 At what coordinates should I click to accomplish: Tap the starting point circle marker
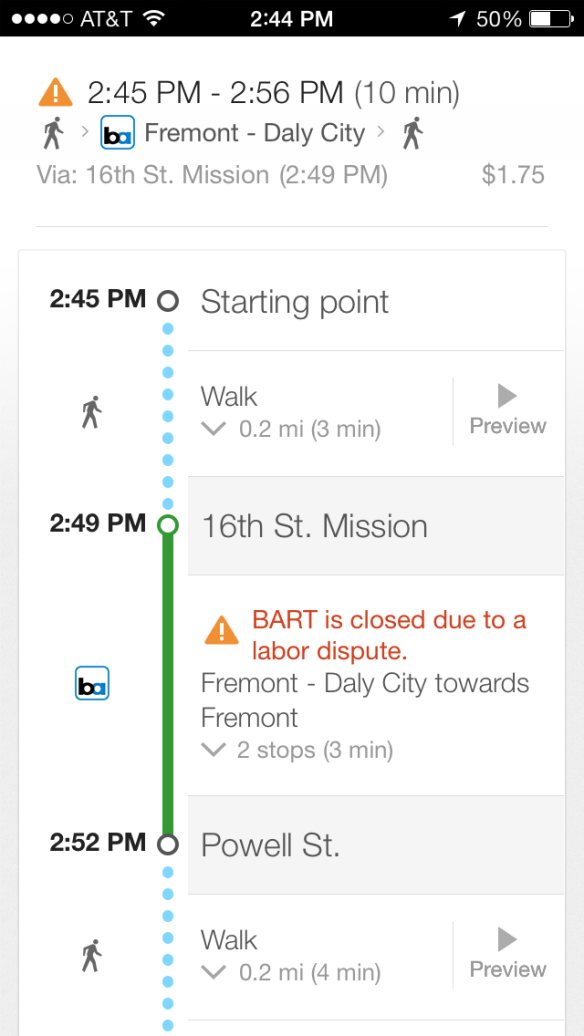tap(168, 300)
